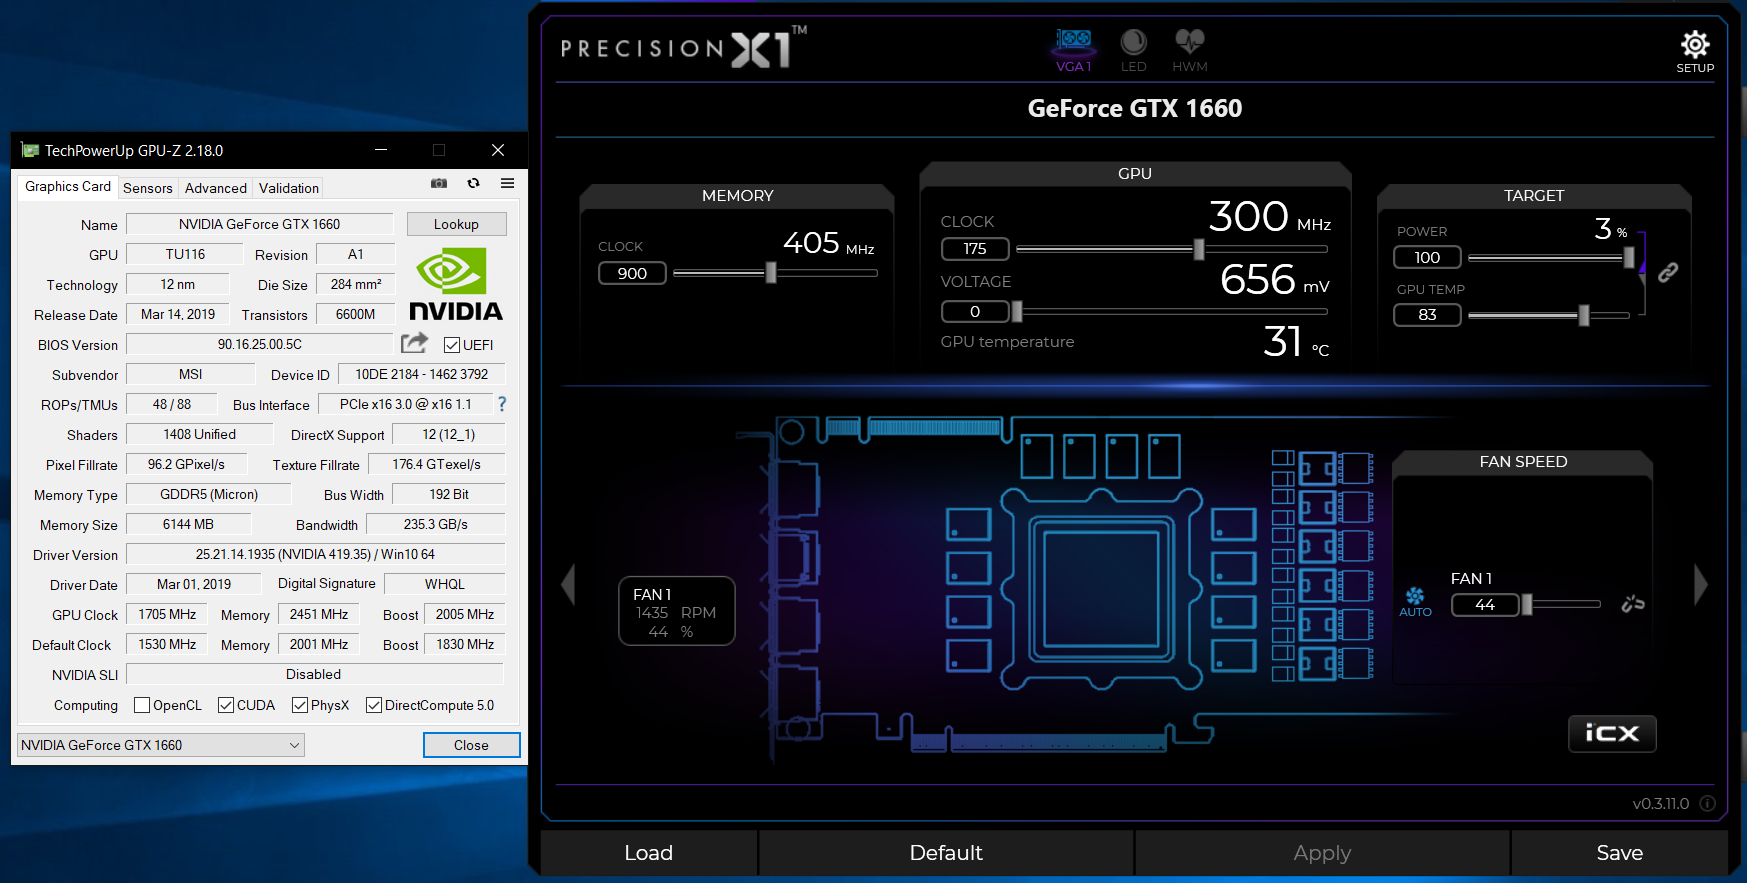Viewport: 1747px width, 883px height.
Task: Click the Release Date value Mar 14, 2019
Action: click(178, 314)
